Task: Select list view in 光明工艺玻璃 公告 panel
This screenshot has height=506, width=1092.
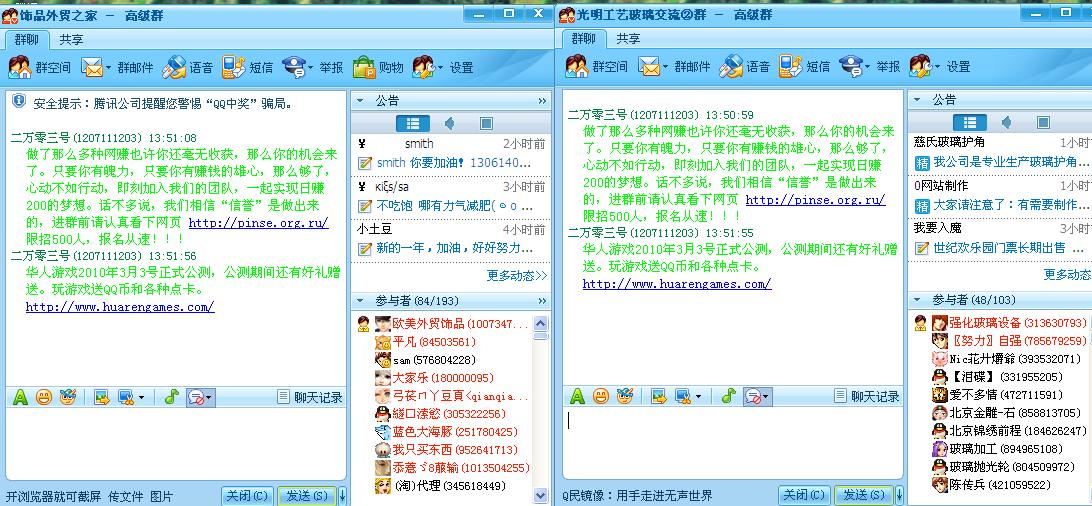Action: [969, 123]
